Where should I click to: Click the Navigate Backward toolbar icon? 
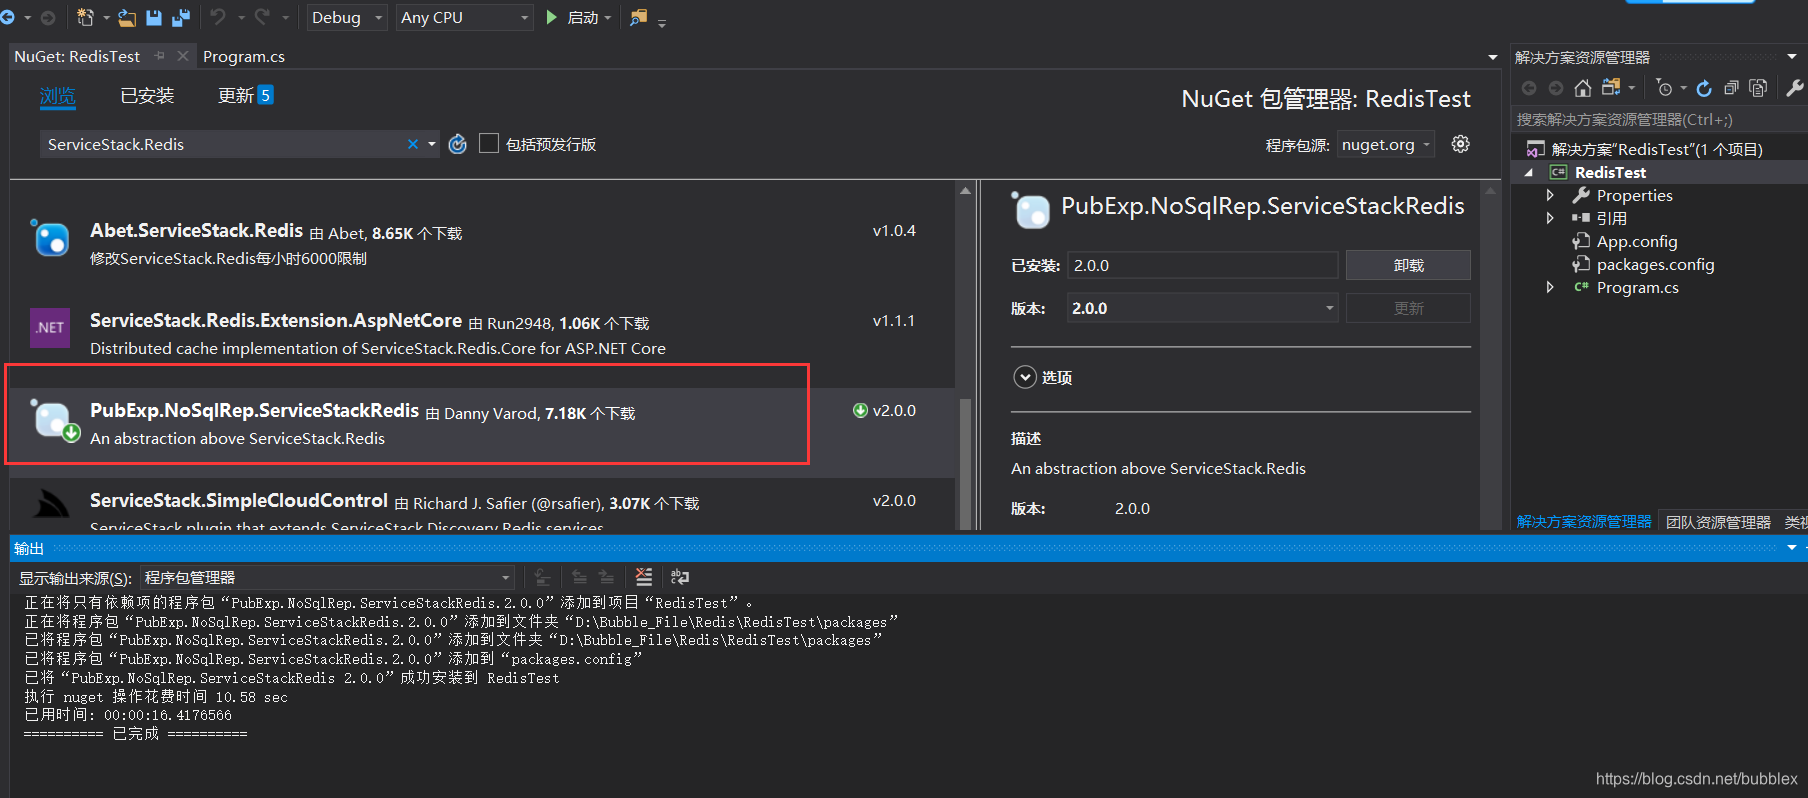(8, 17)
